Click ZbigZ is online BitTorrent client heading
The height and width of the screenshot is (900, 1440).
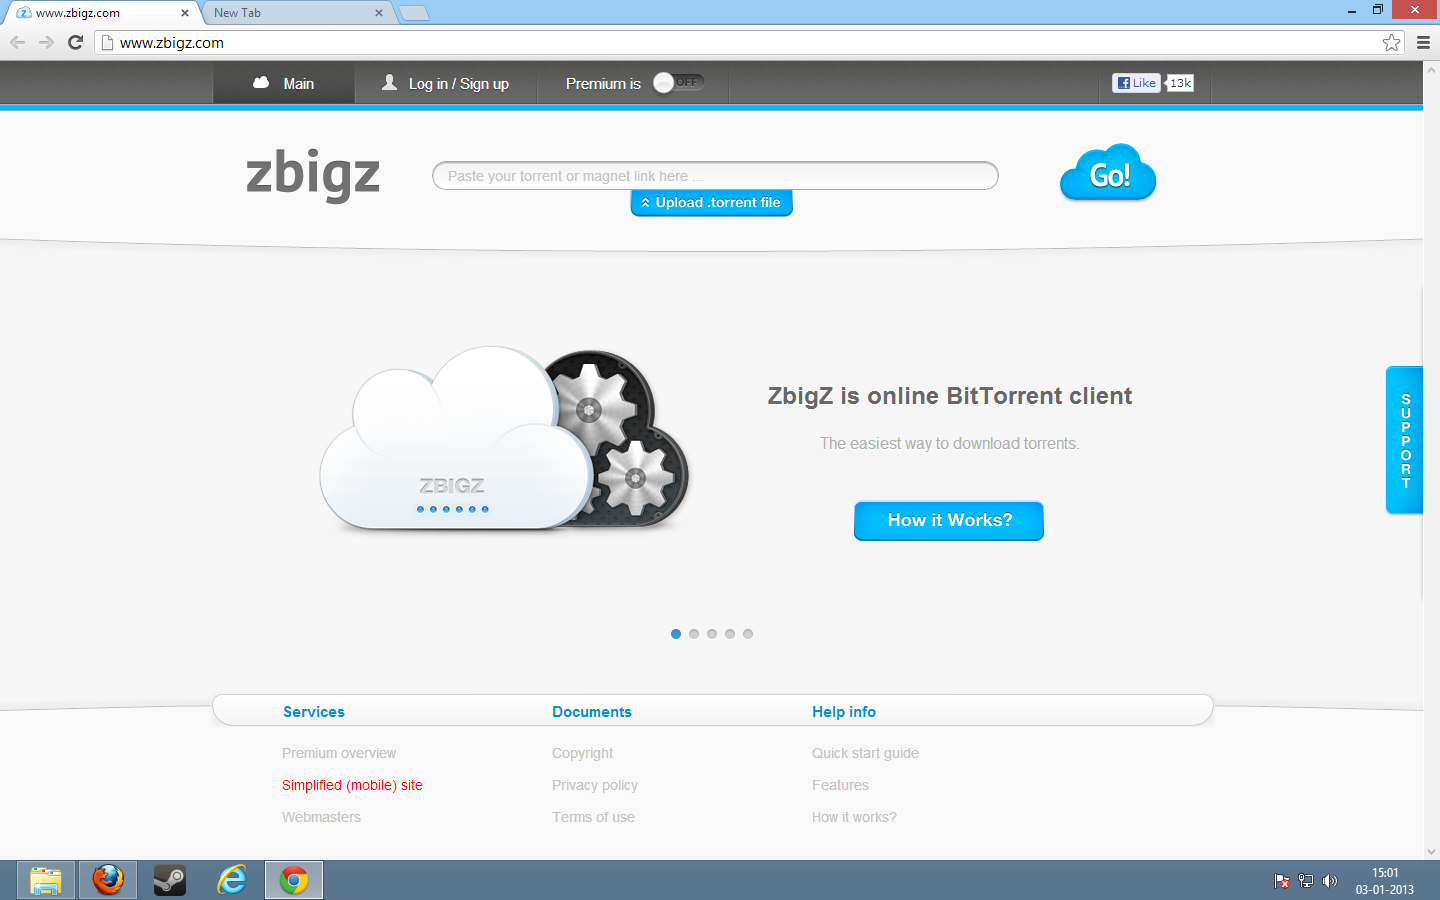[949, 396]
